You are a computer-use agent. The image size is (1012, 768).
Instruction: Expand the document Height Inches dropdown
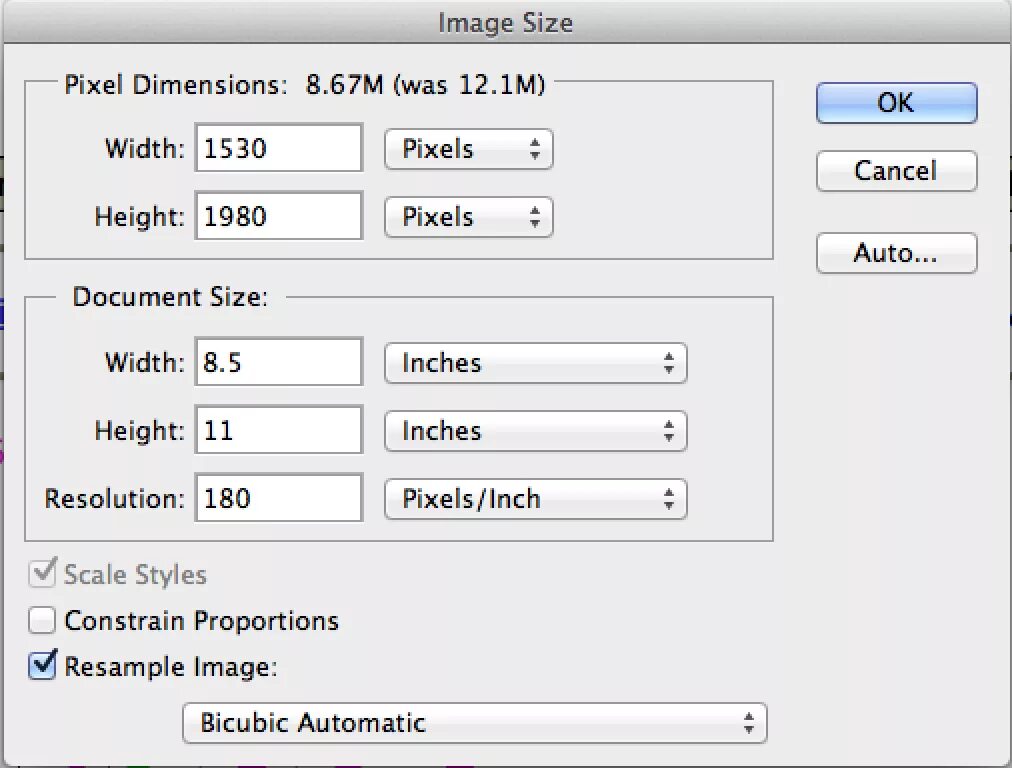[x=535, y=431]
